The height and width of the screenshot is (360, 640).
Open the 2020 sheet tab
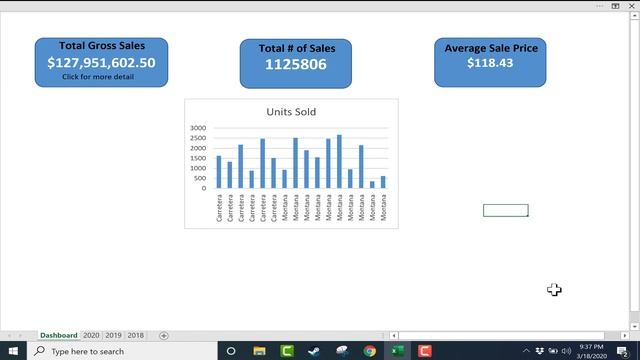pyautogui.click(x=91, y=335)
